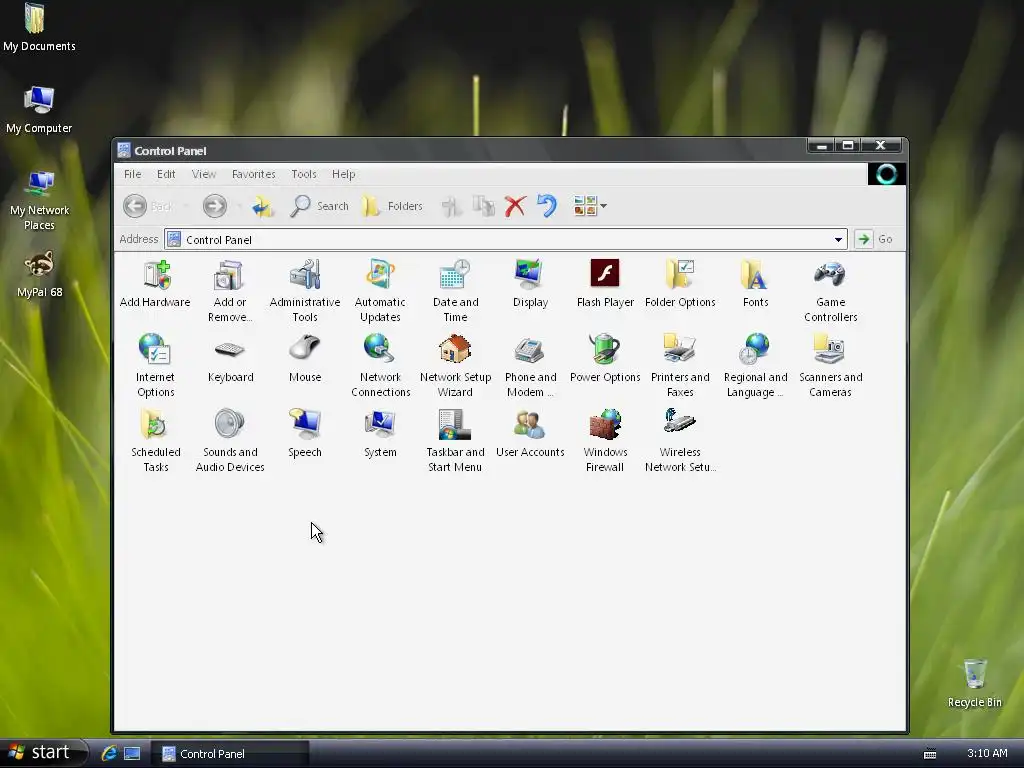The height and width of the screenshot is (768, 1024).
Task: Open the System applet
Action: pos(380,434)
